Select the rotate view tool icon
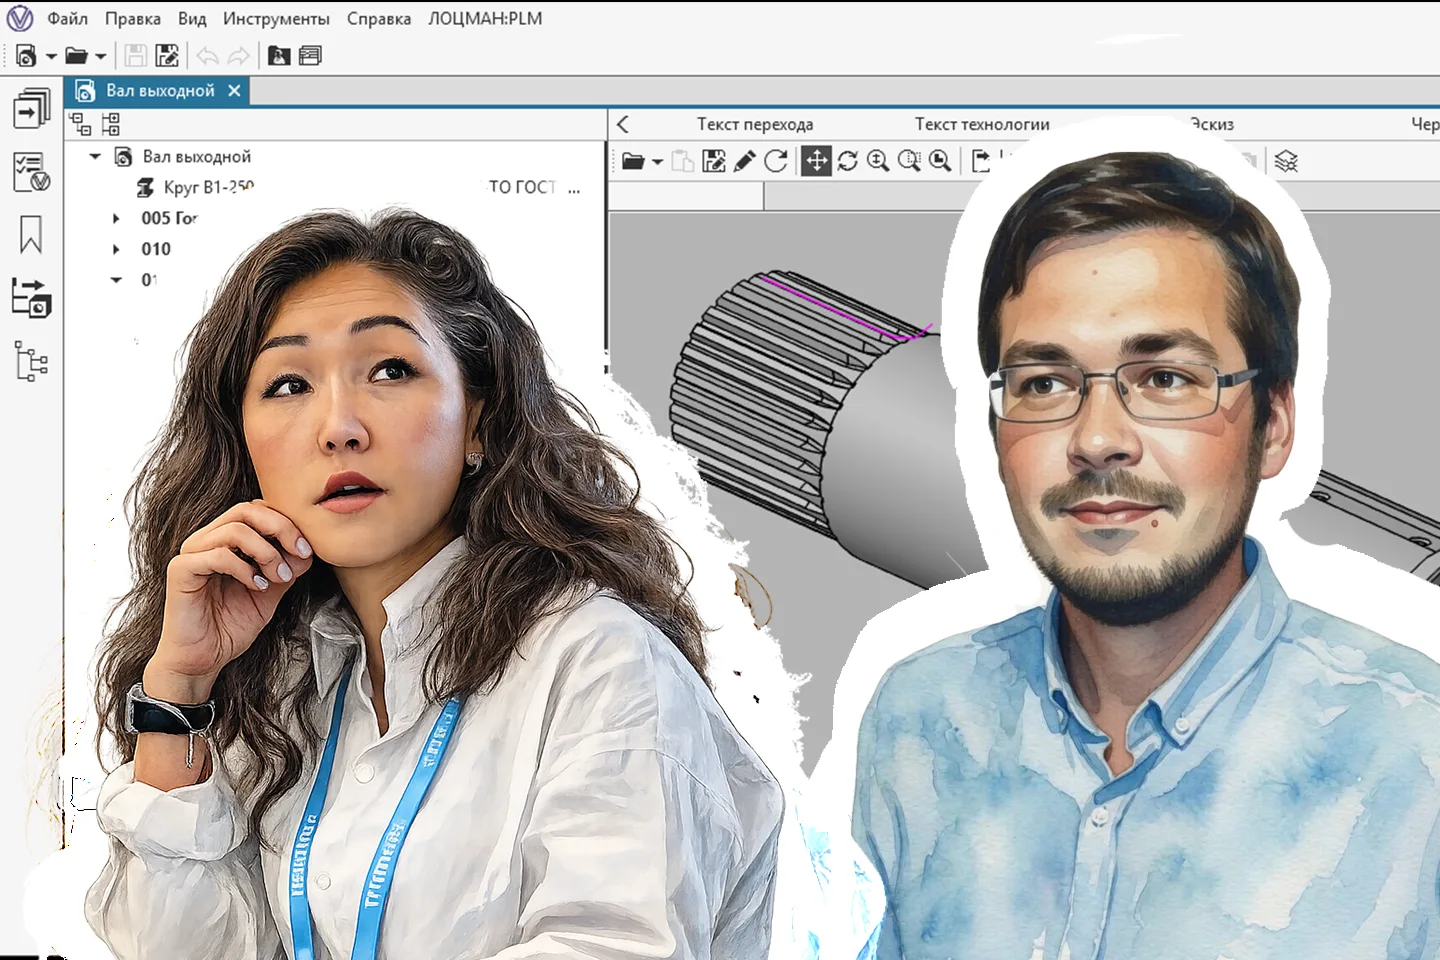 click(848, 161)
